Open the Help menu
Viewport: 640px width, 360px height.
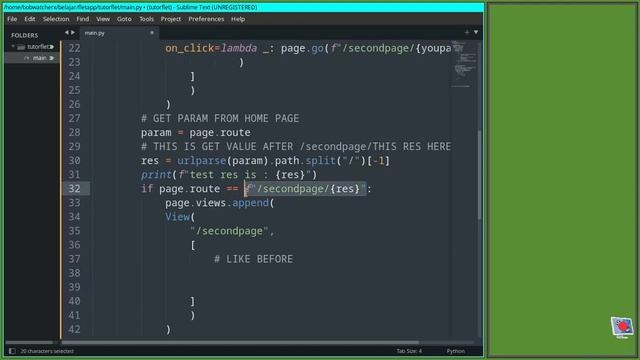[x=238, y=19]
